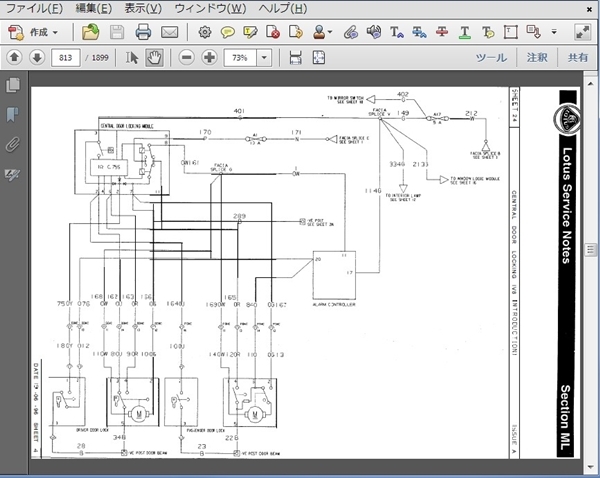Close the document with X button
Screen dimensions: 600x478
coord(590,10)
